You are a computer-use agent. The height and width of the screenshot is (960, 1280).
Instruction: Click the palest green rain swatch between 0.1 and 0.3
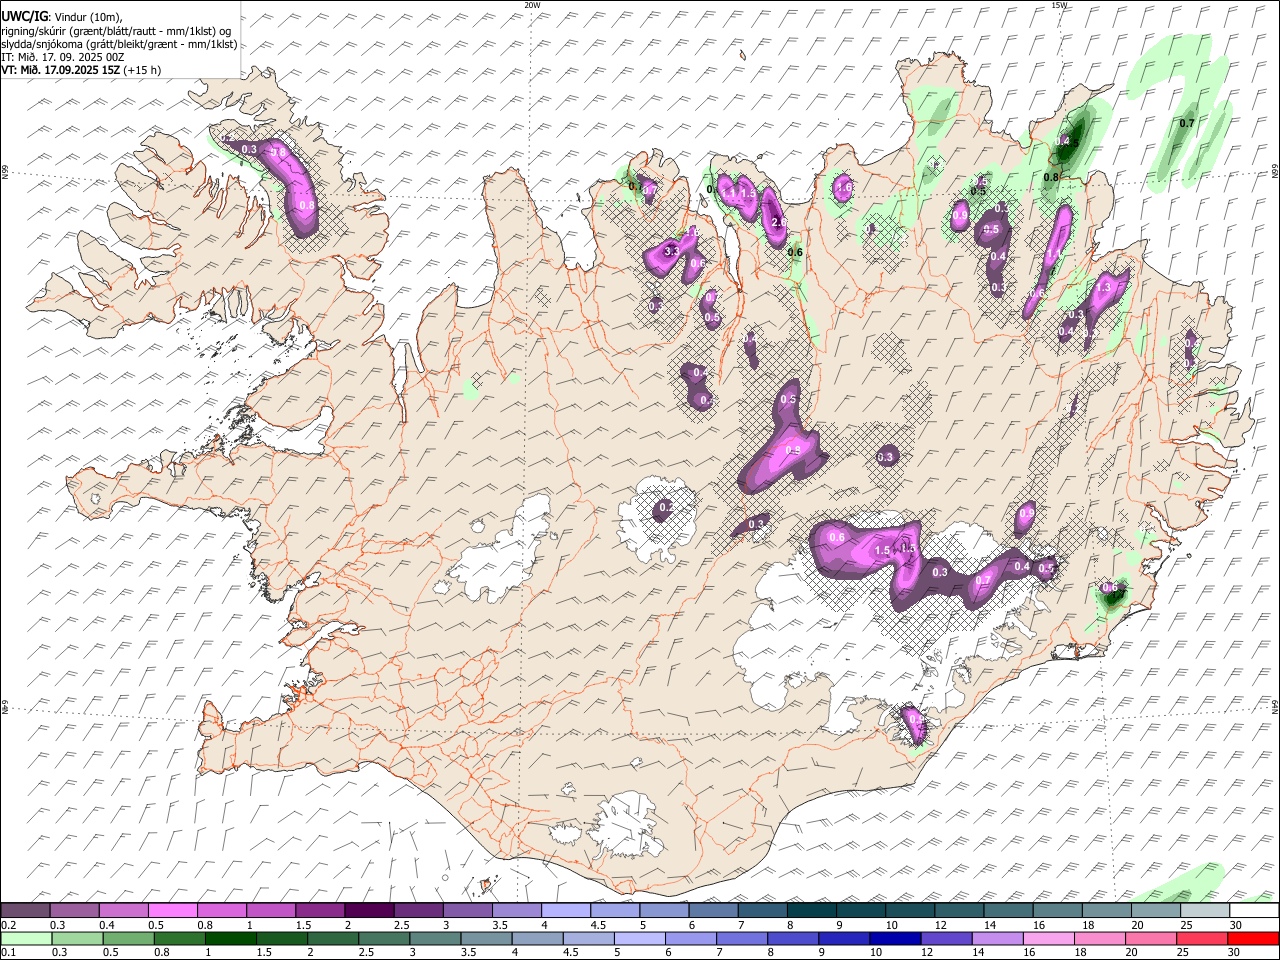click(27, 938)
